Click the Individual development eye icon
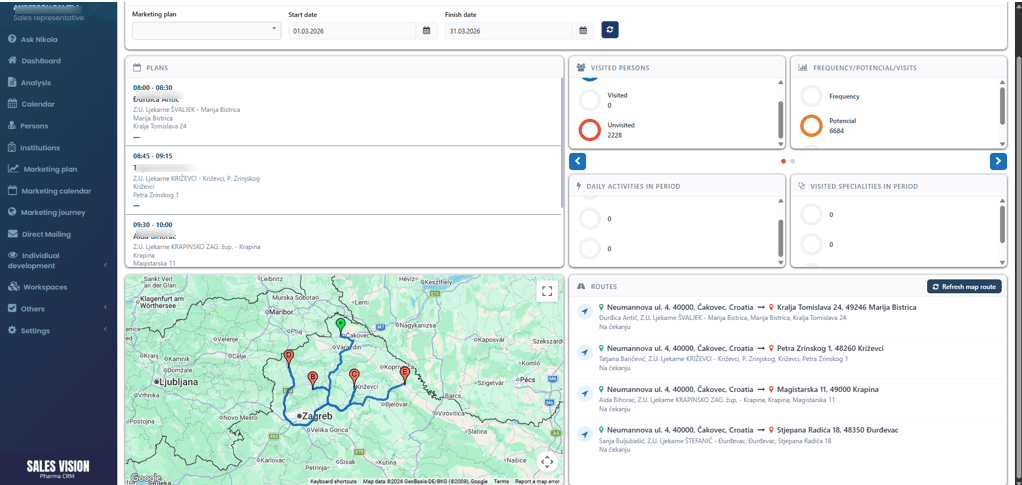 (12, 256)
